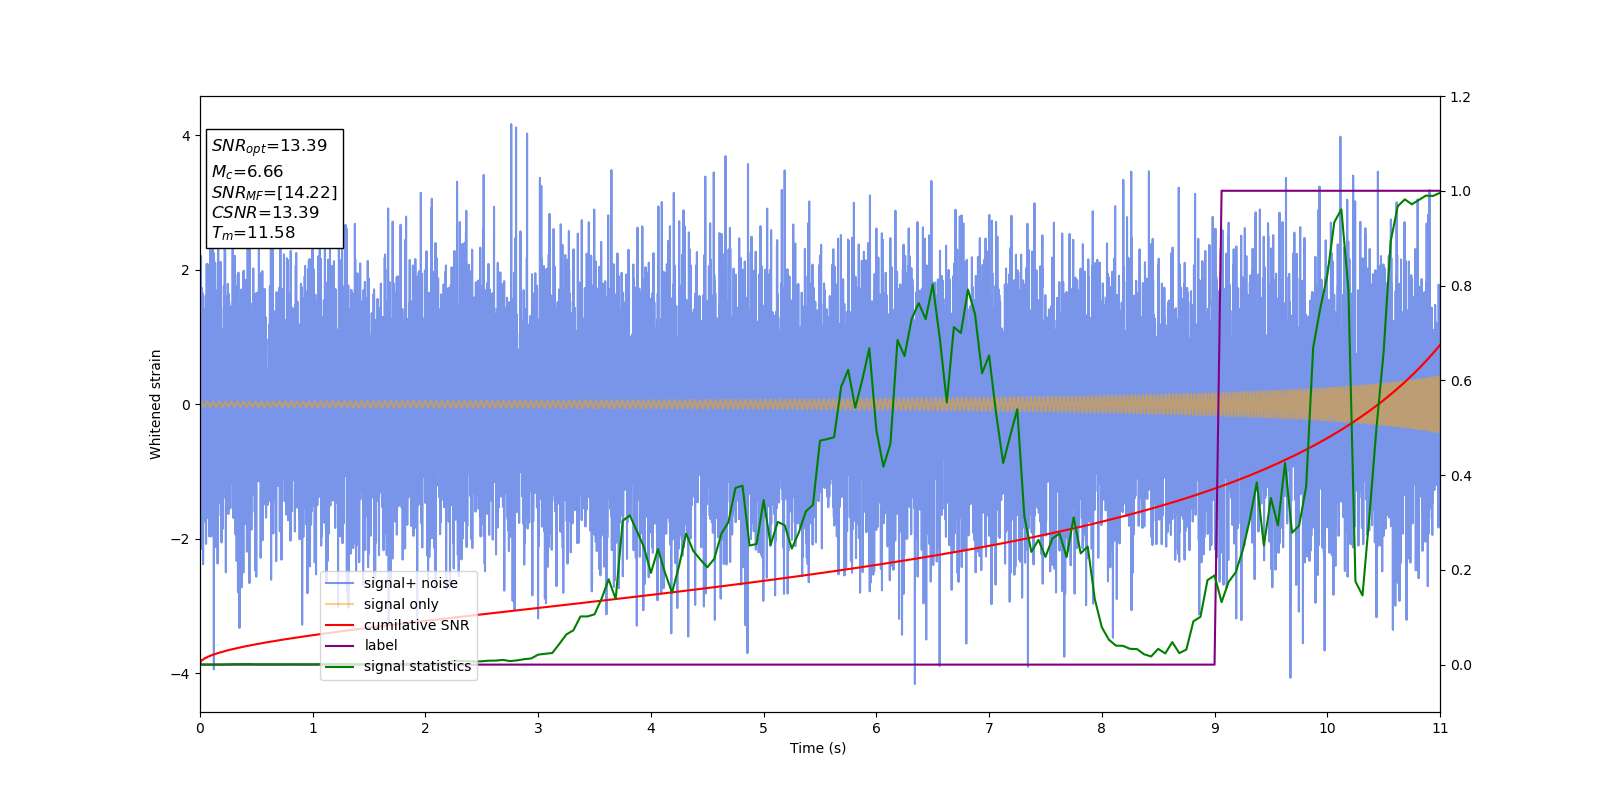Click the SNRopt=13.39 annotation text

pos(270,146)
